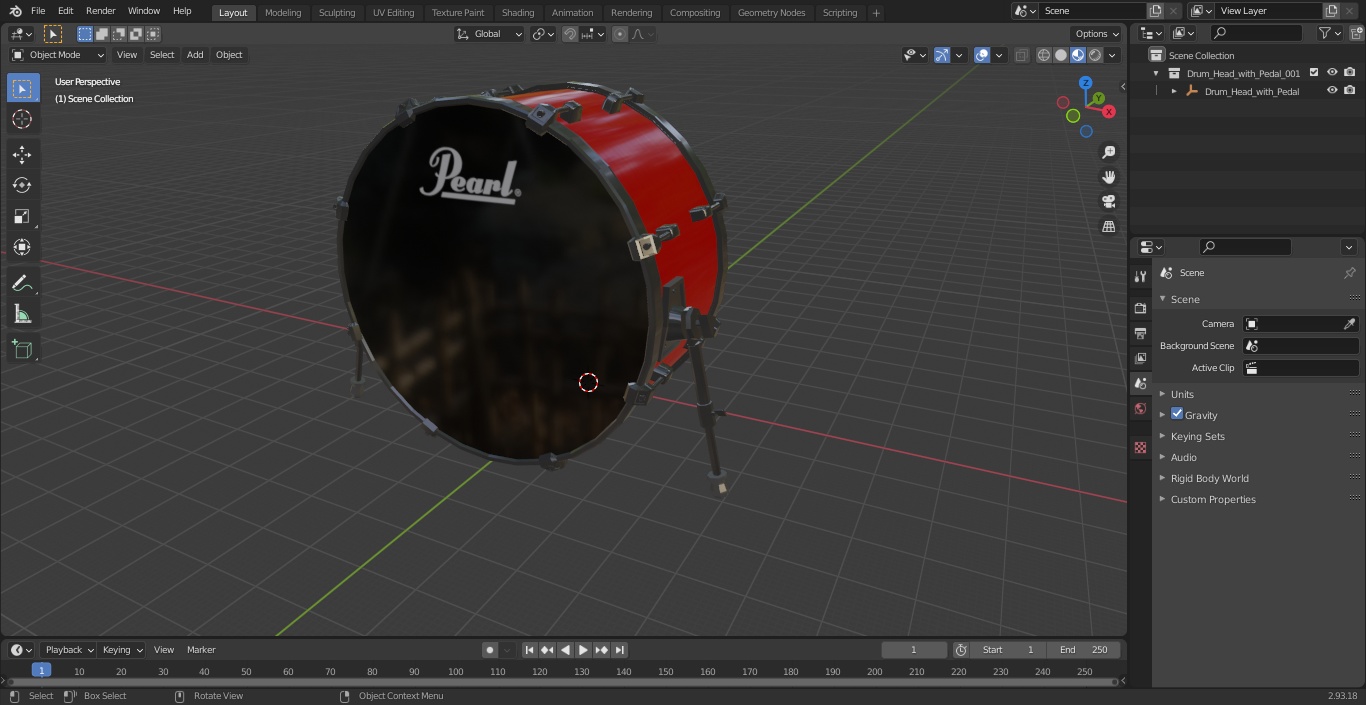Open the Output properties tab
Image resolution: width=1366 pixels, height=705 pixels.
coord(1140,333)
